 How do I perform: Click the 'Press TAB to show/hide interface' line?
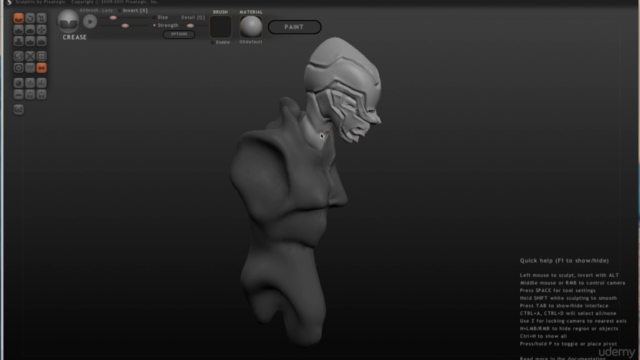pyautogui.click(x=564, y=306)
